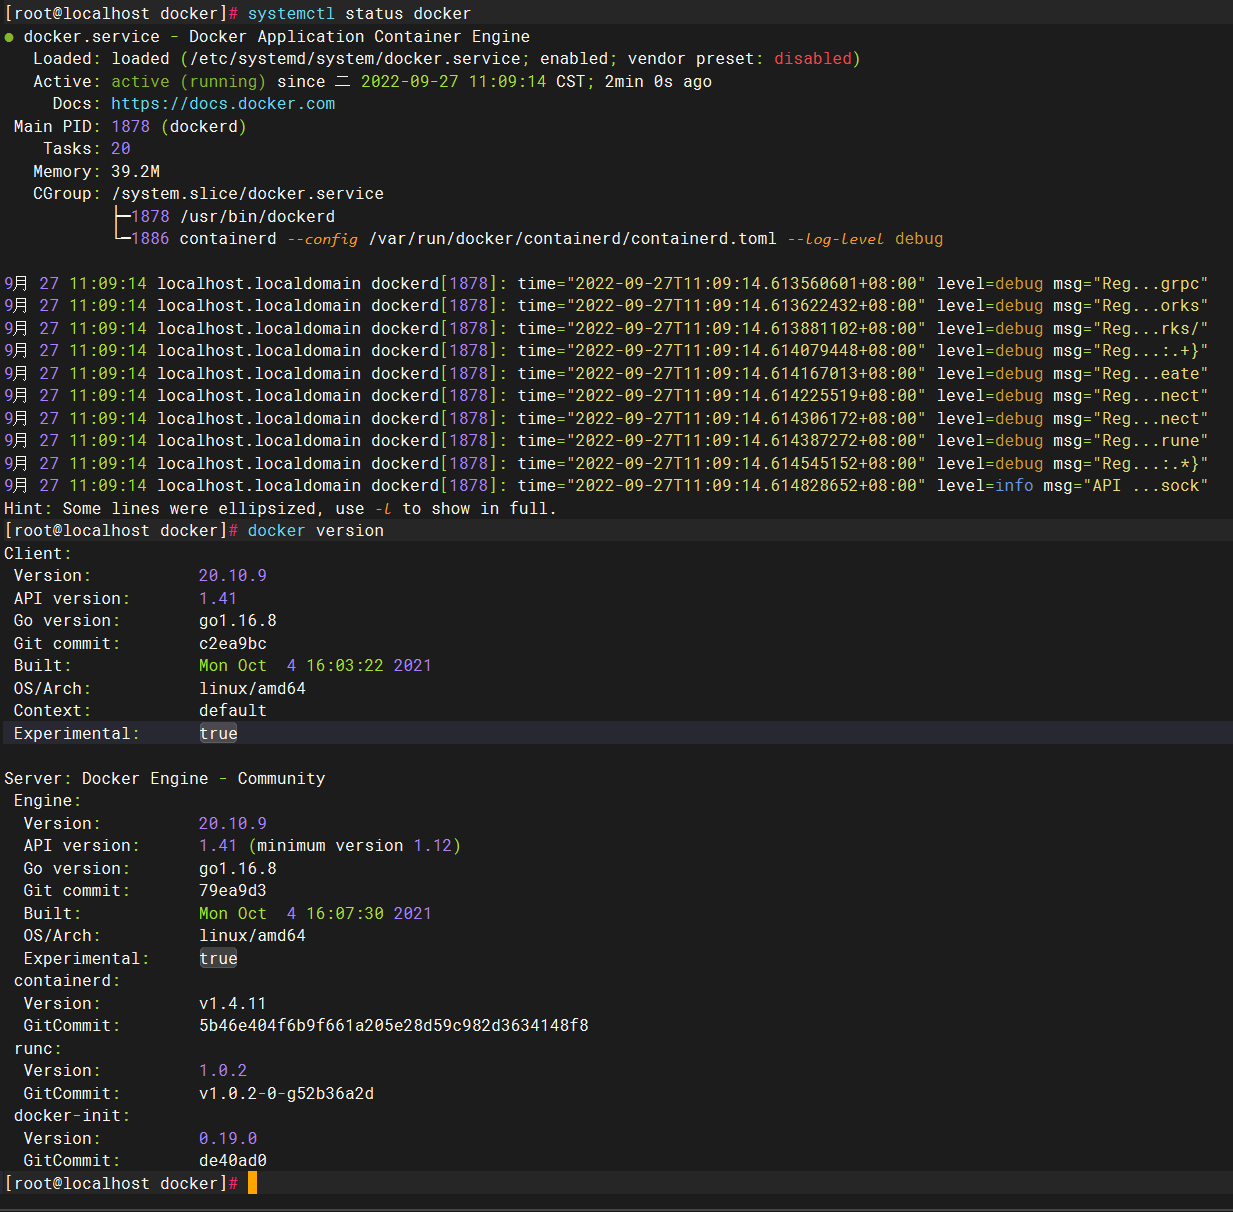
Task: Click the Engine Go version go1.16.8
Action: pos(238,869)
